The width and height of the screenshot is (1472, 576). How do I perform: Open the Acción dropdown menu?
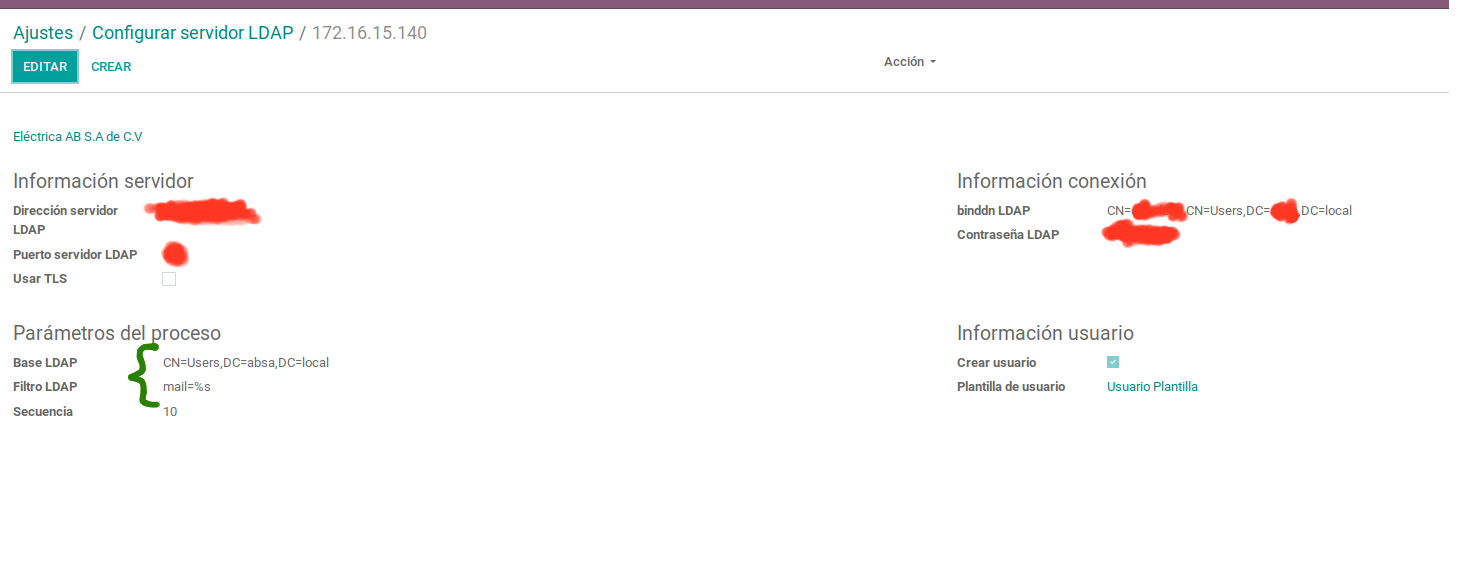tap(909, 62)
